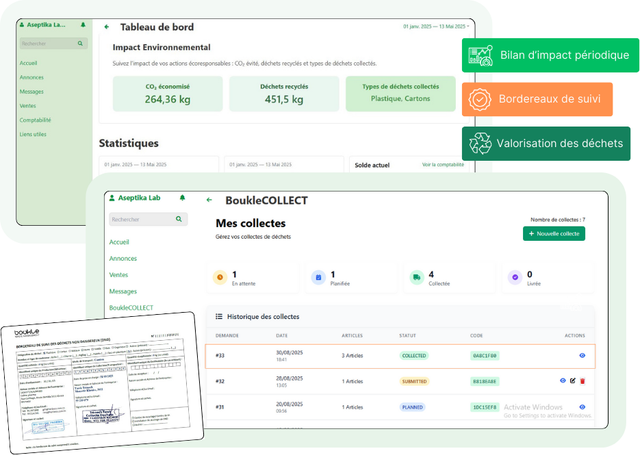The width and height of the screenshot is (640, 455).
Task: Open Messages in BoukleCOLLECT sidebar
Action: tap(123, 291)
